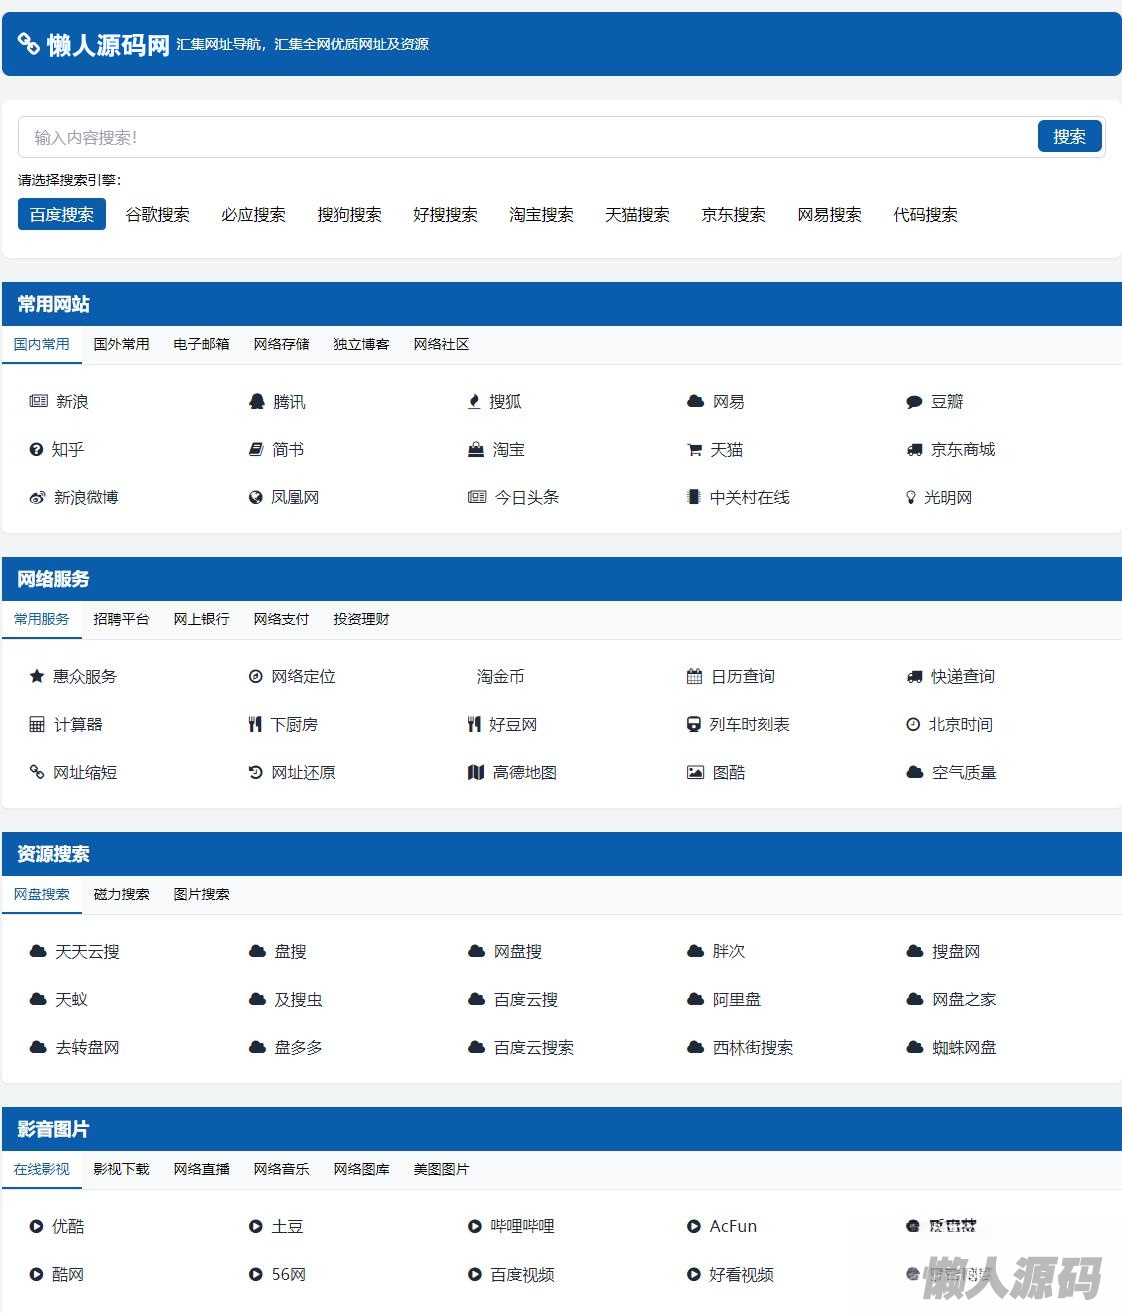Click the cloud icon beside 网易
This screenshot has width=1122, height=1313.
695,401
